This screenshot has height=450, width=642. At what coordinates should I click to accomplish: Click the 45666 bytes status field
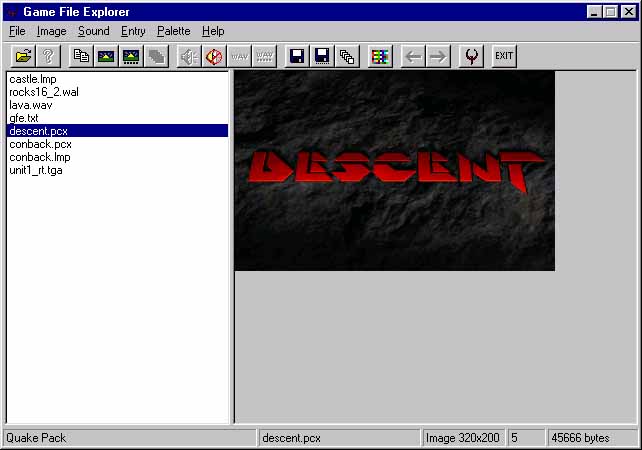click(592, 438)
